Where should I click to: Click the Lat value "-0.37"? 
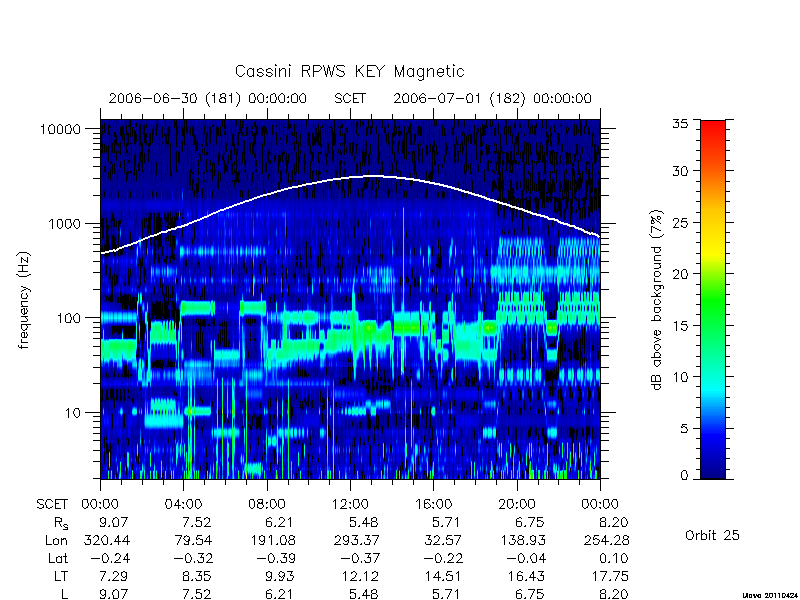pos(359,559)
